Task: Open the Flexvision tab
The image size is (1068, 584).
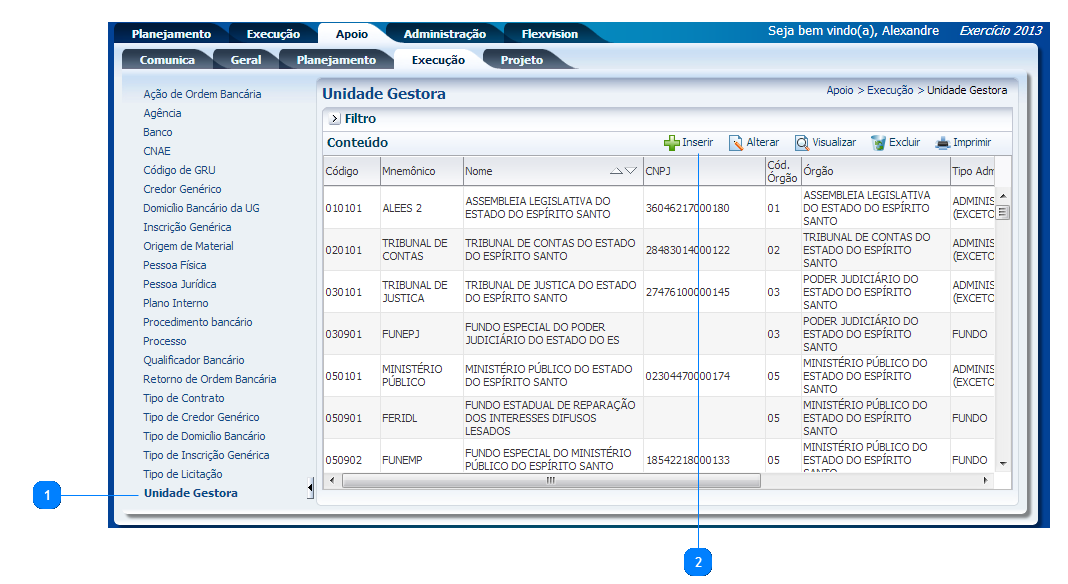Action: tap(549, 34)
